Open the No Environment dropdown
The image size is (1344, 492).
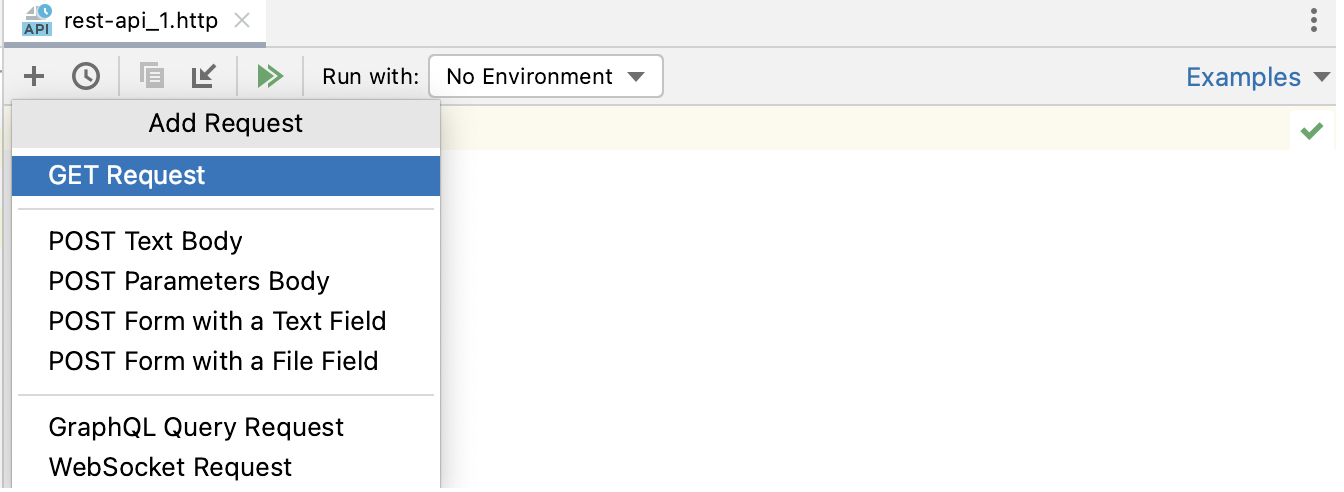coord(545,76)
